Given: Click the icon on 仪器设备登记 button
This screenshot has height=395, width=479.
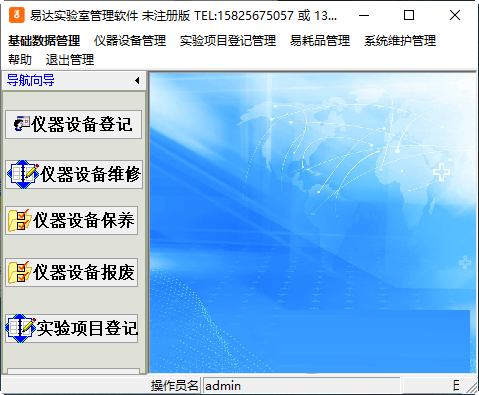Looking at the screenshot, I should (22, 123).
